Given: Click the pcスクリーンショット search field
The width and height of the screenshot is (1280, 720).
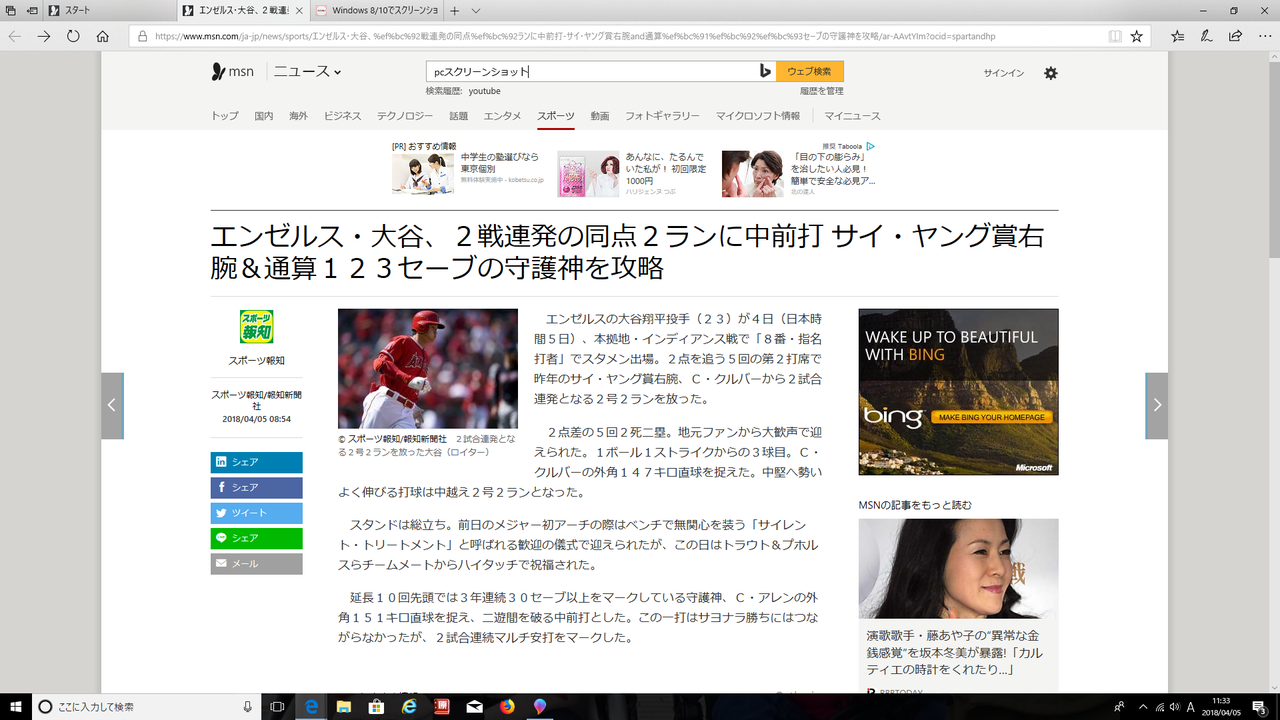Looking at the screenshot, I should coord(590,71).
